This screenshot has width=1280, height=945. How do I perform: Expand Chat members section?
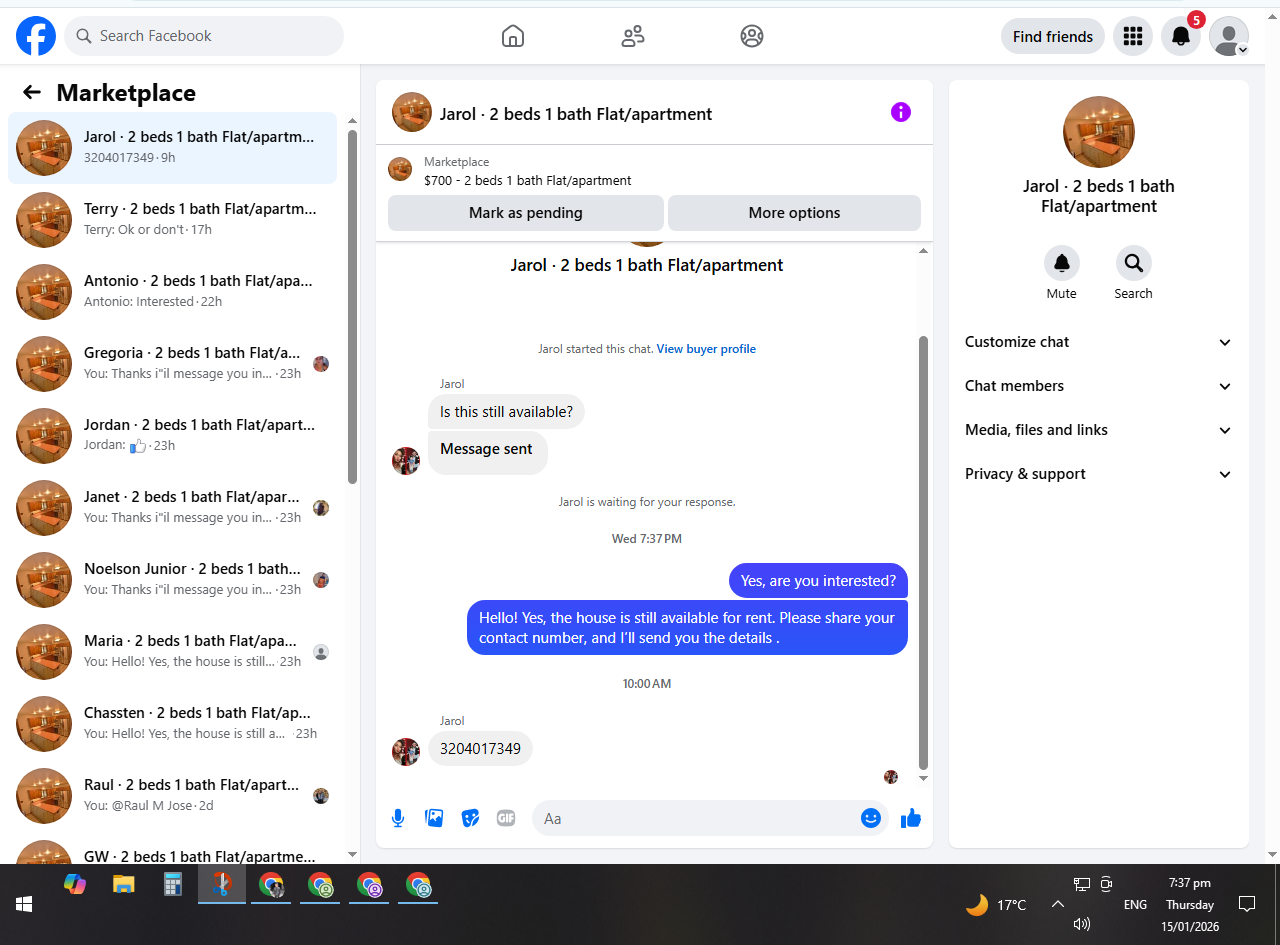click(x=1099, y=386)
